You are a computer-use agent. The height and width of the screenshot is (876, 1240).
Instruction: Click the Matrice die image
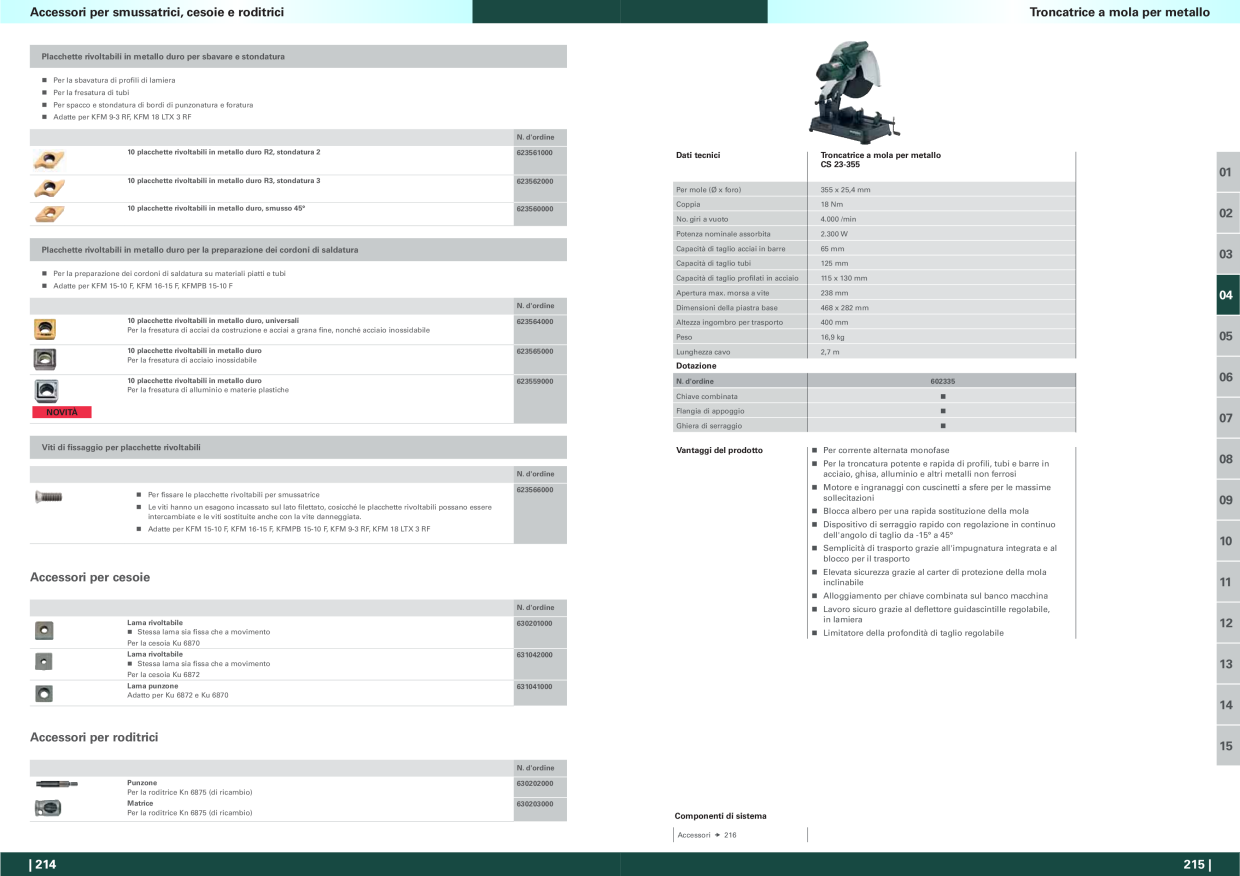click(x=48, y=807)
